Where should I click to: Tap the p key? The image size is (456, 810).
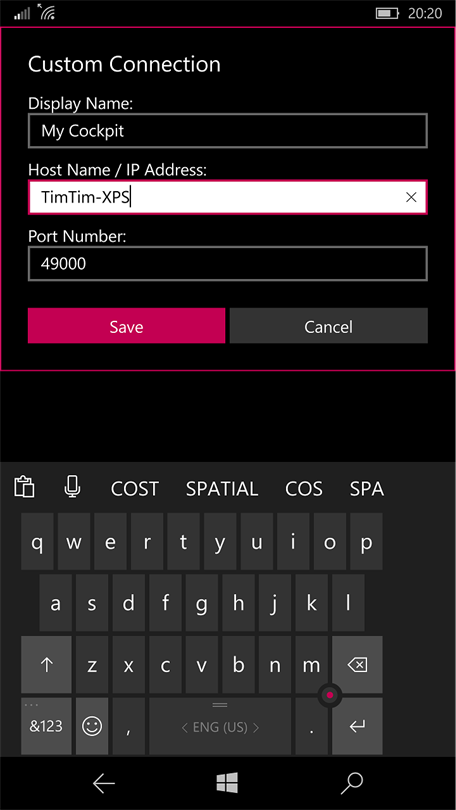[x=366, y=541]
